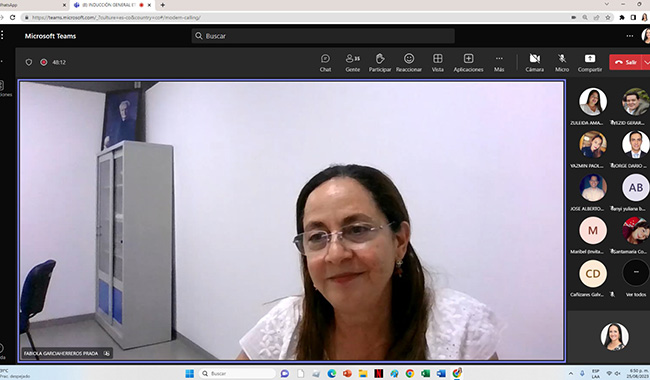Leave the meeting with Salir
Screen dimensions: 650x380
[626, 62]
